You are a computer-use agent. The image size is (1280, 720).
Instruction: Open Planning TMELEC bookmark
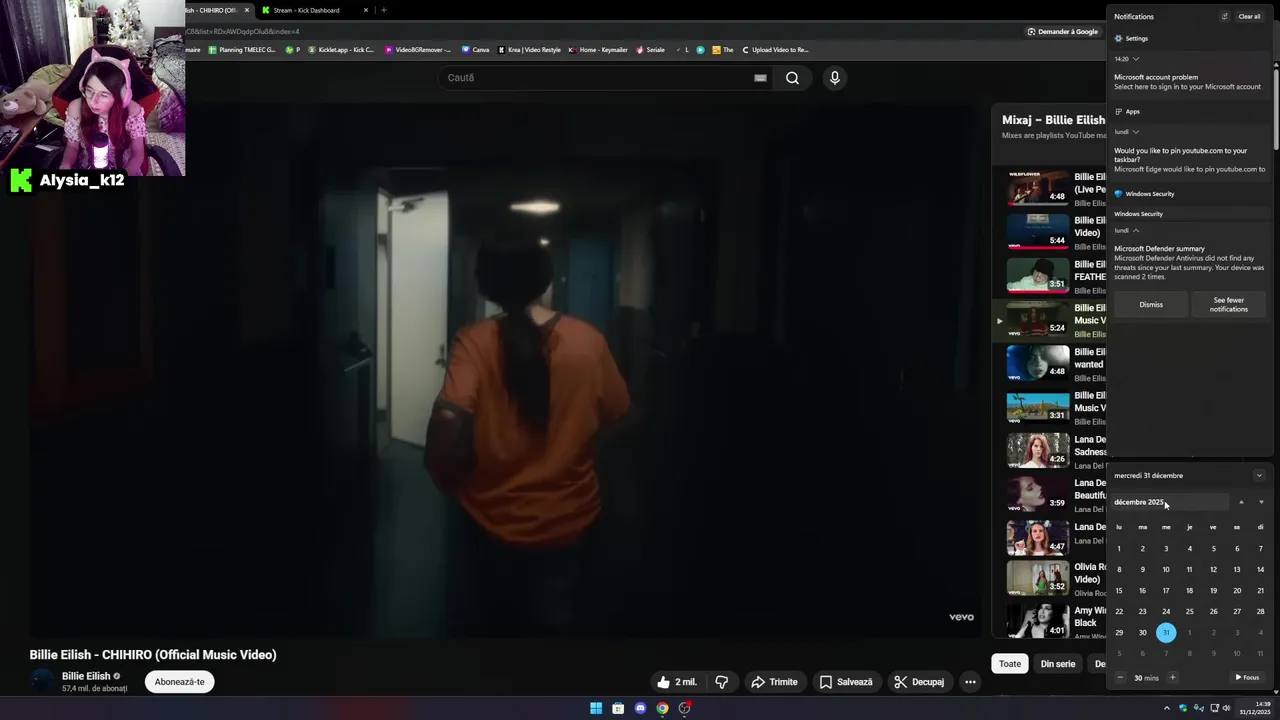[x=242, y=50]
